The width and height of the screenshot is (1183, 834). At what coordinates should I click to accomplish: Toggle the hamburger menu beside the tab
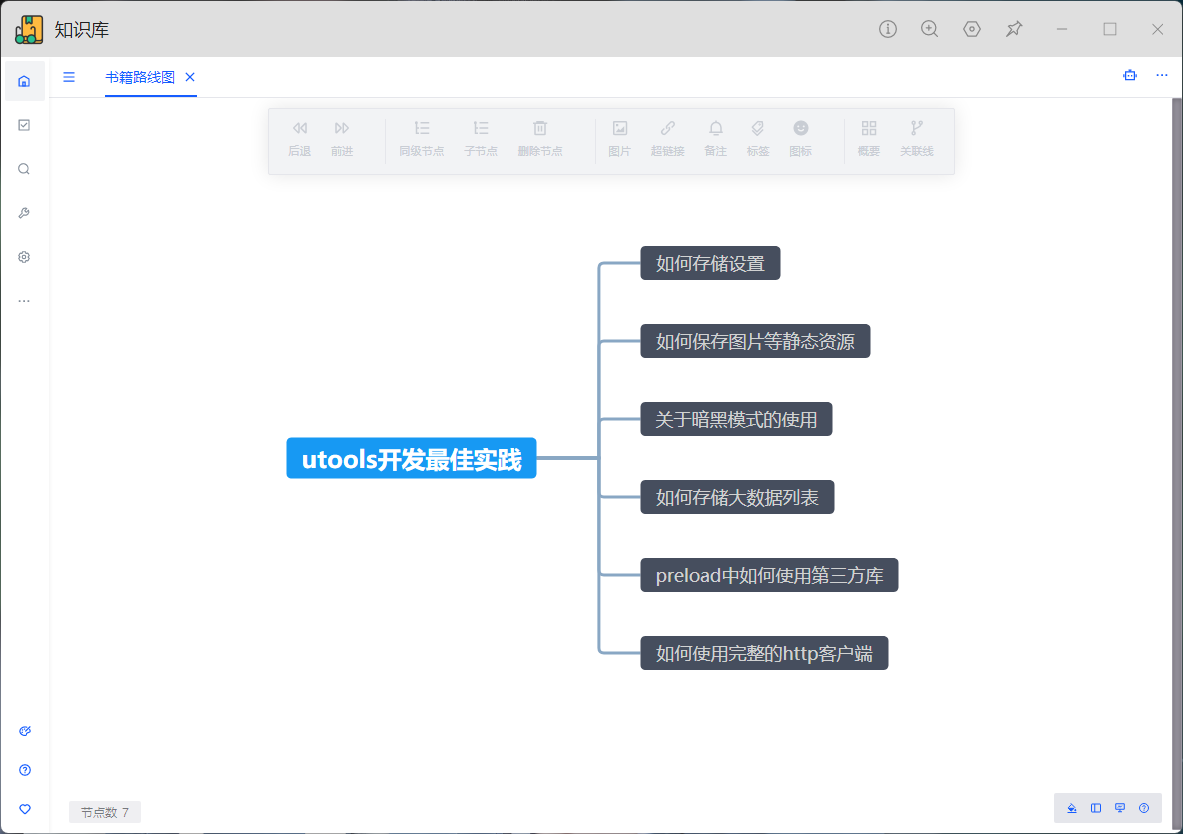click(69, 77)
